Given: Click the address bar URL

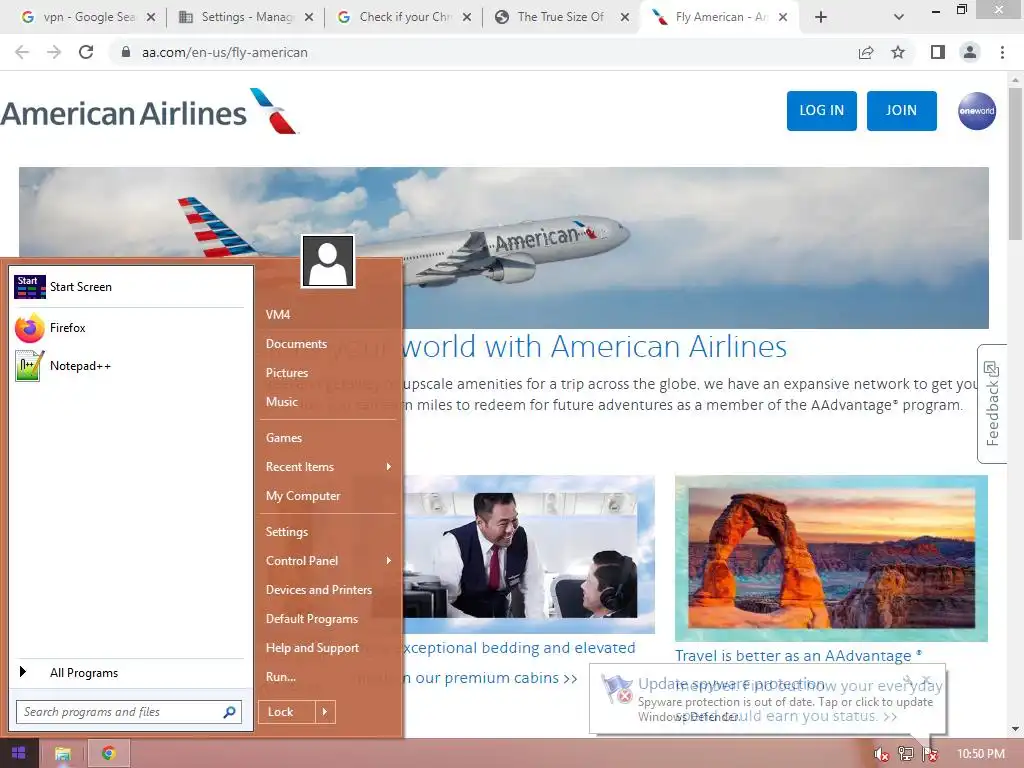Looking at the screenshot, I should (x=225, y=52).
